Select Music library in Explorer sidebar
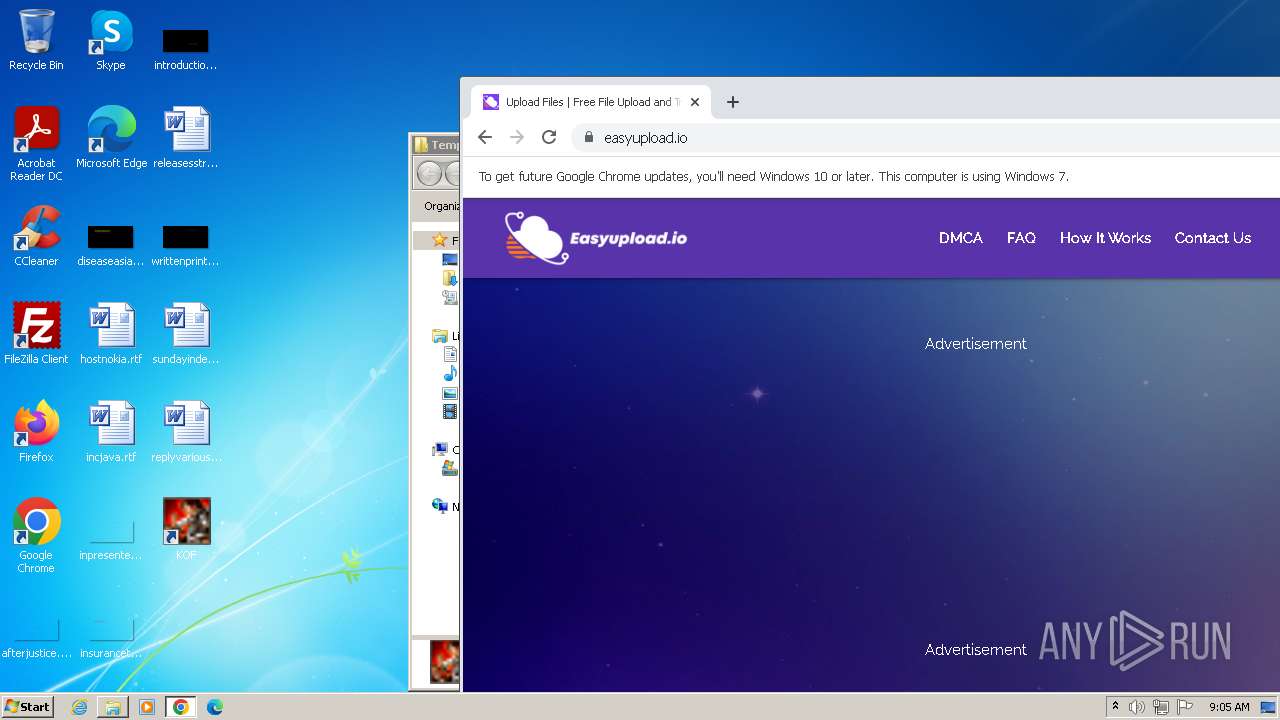The height and width of the screenshot is (720, 1280). coord(450,374)
